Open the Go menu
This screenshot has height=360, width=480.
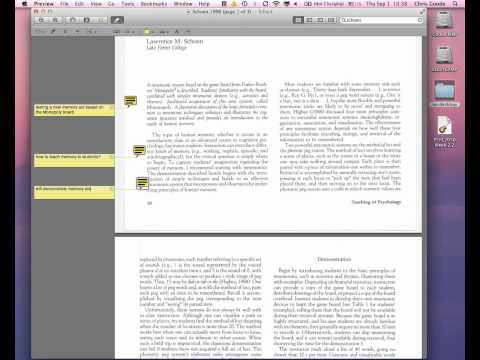(x=111, y=4)
